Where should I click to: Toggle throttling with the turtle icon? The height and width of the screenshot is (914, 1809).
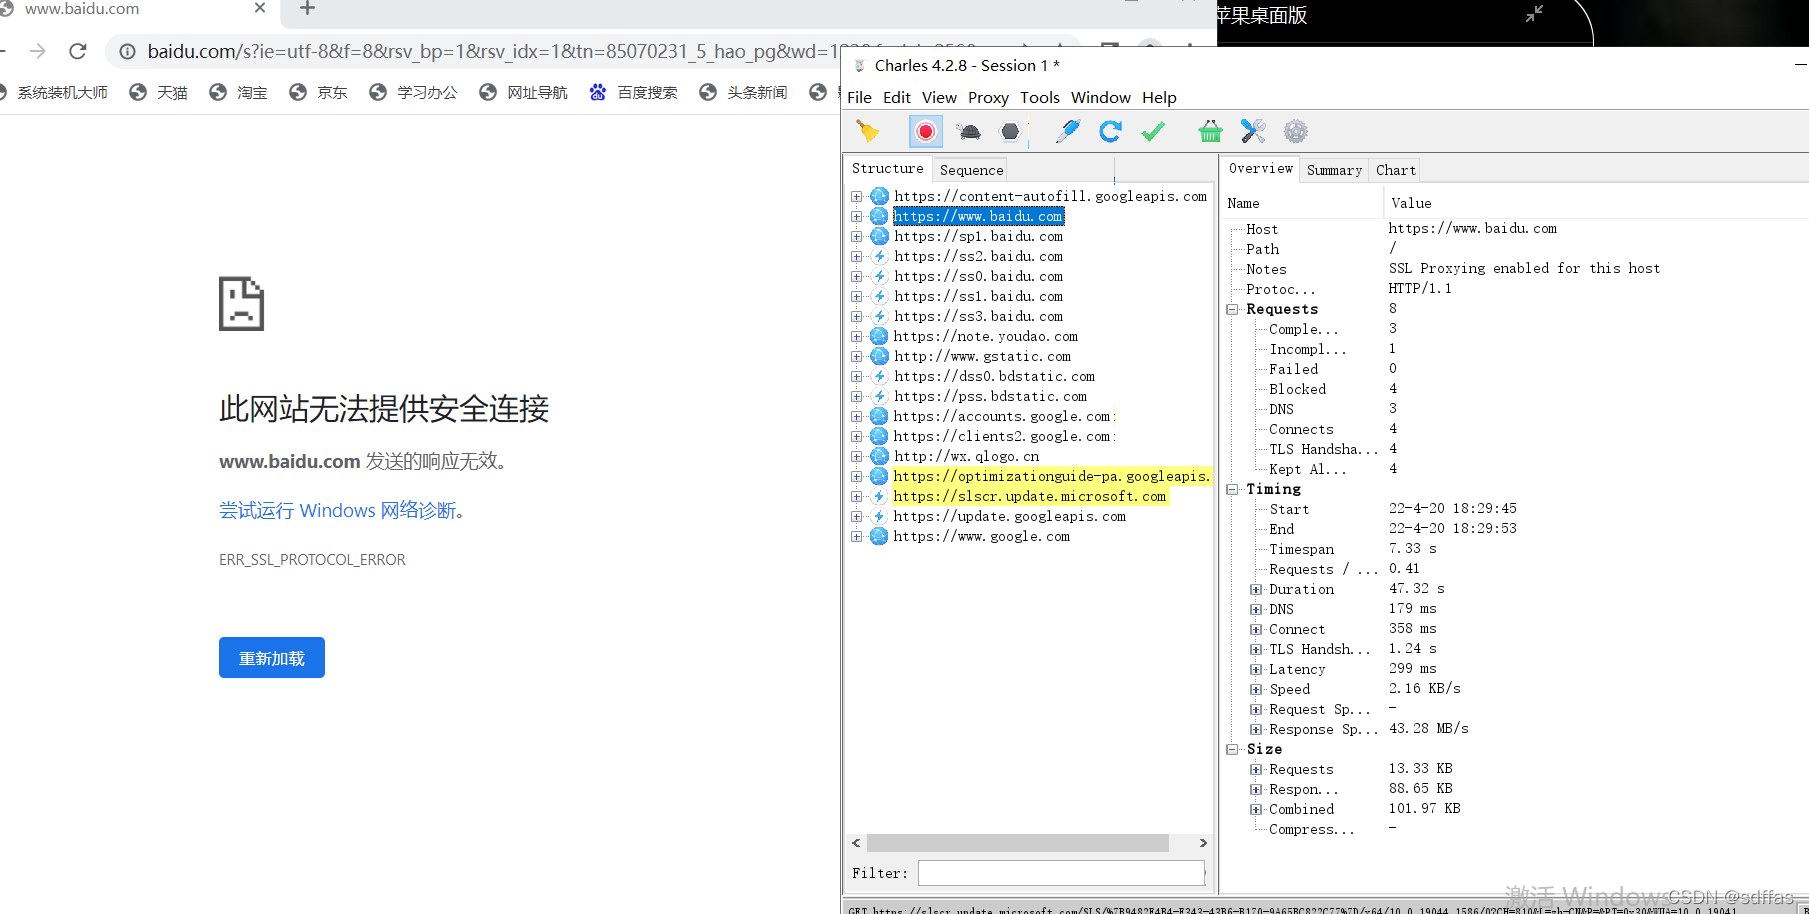(x=968, y=131)
